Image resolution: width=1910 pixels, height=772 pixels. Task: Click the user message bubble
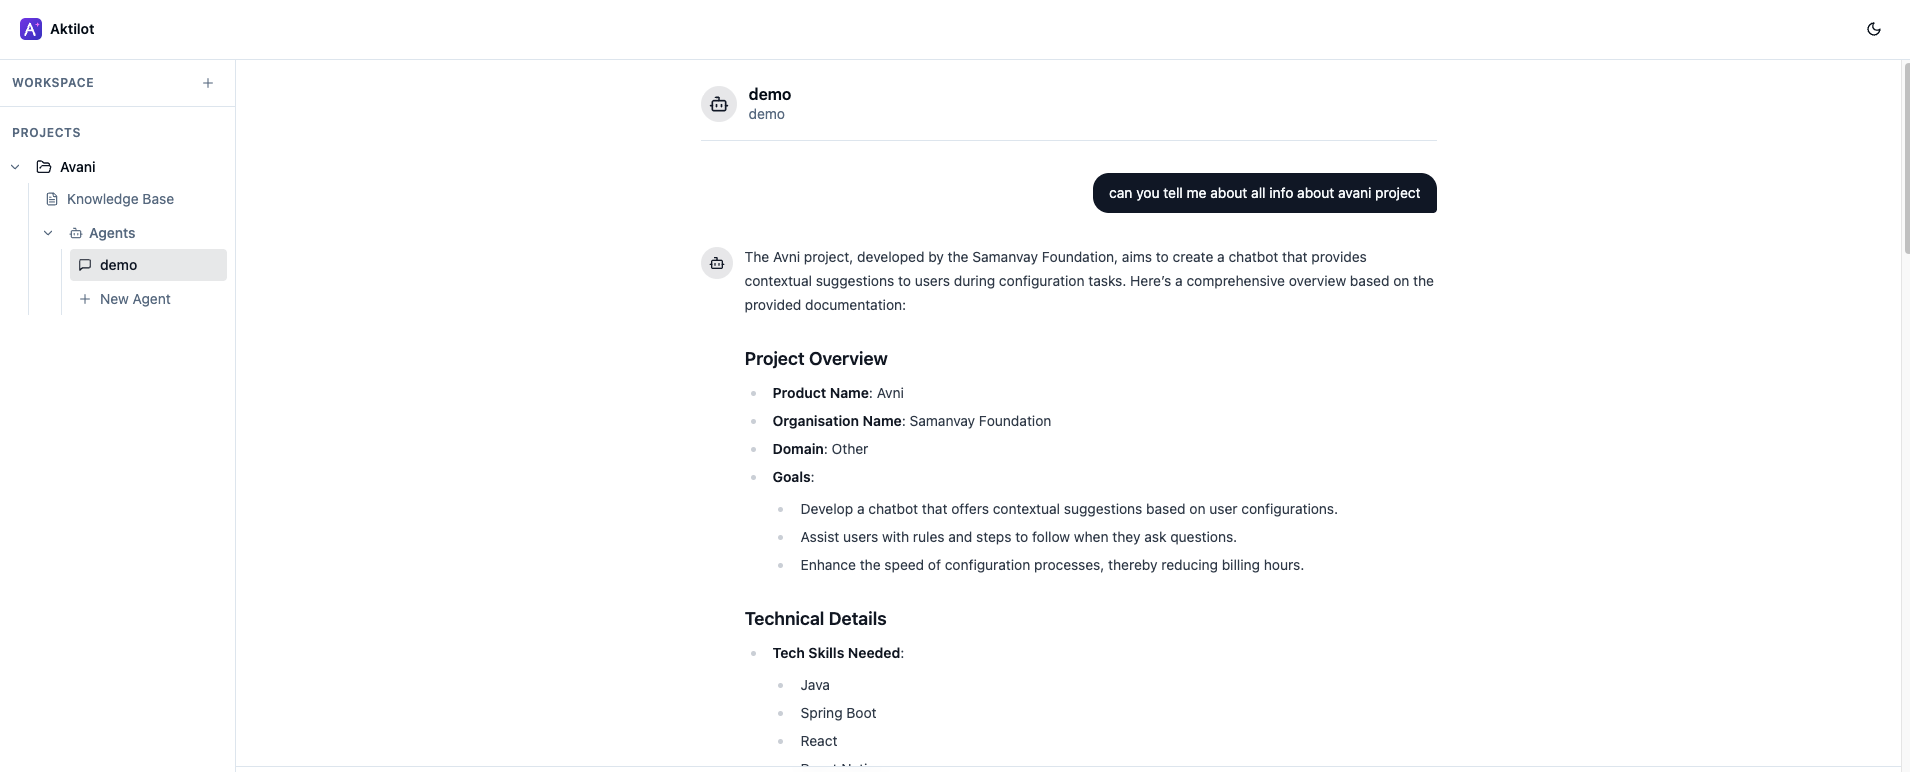[x=1264, y=193]
